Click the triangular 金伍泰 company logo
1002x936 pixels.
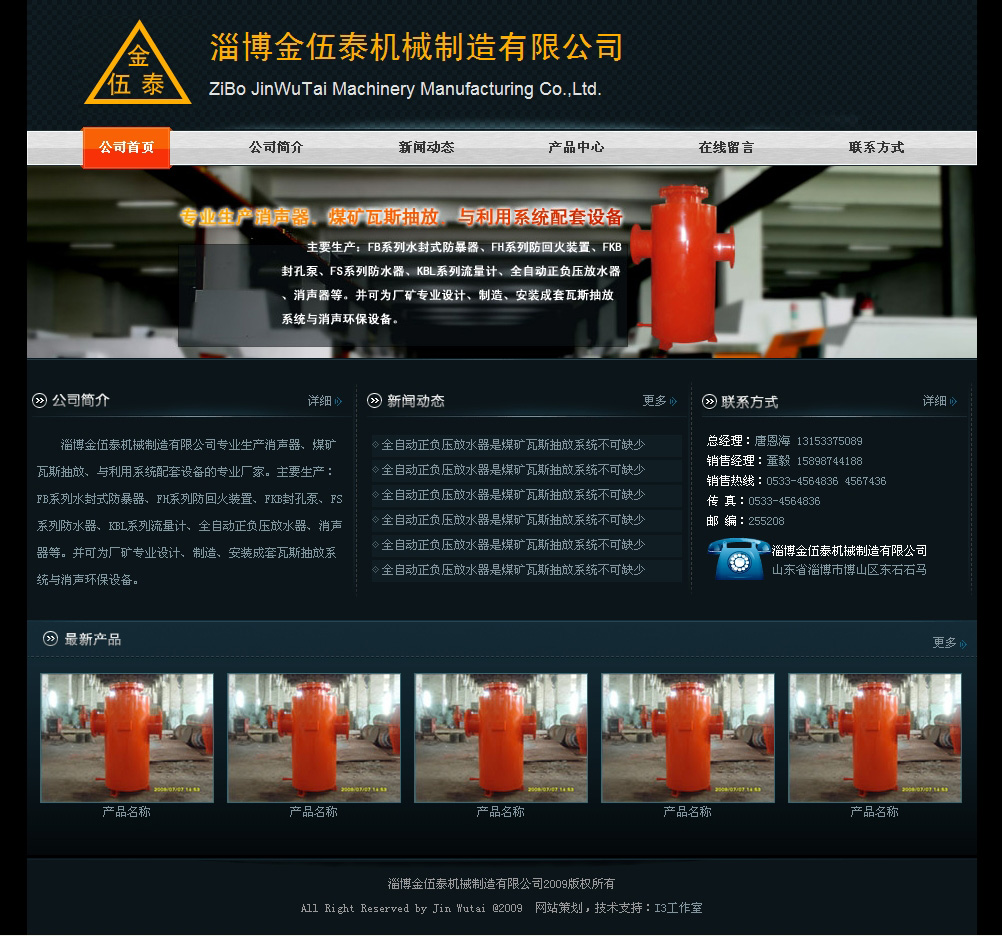point(137,64)
